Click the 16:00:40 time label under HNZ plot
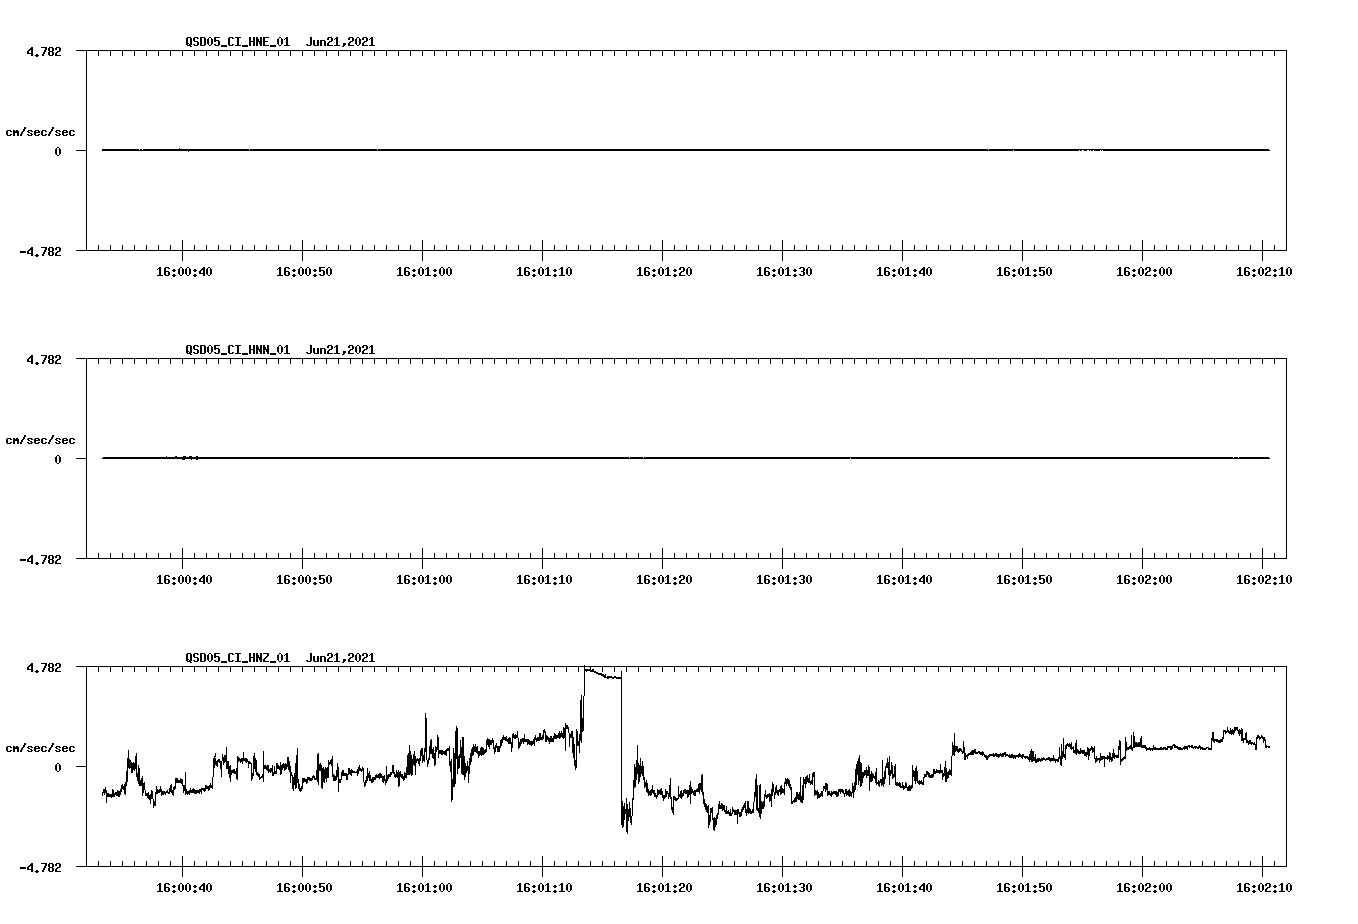This screenshot has width=1358, height=924. click(184, 887)
